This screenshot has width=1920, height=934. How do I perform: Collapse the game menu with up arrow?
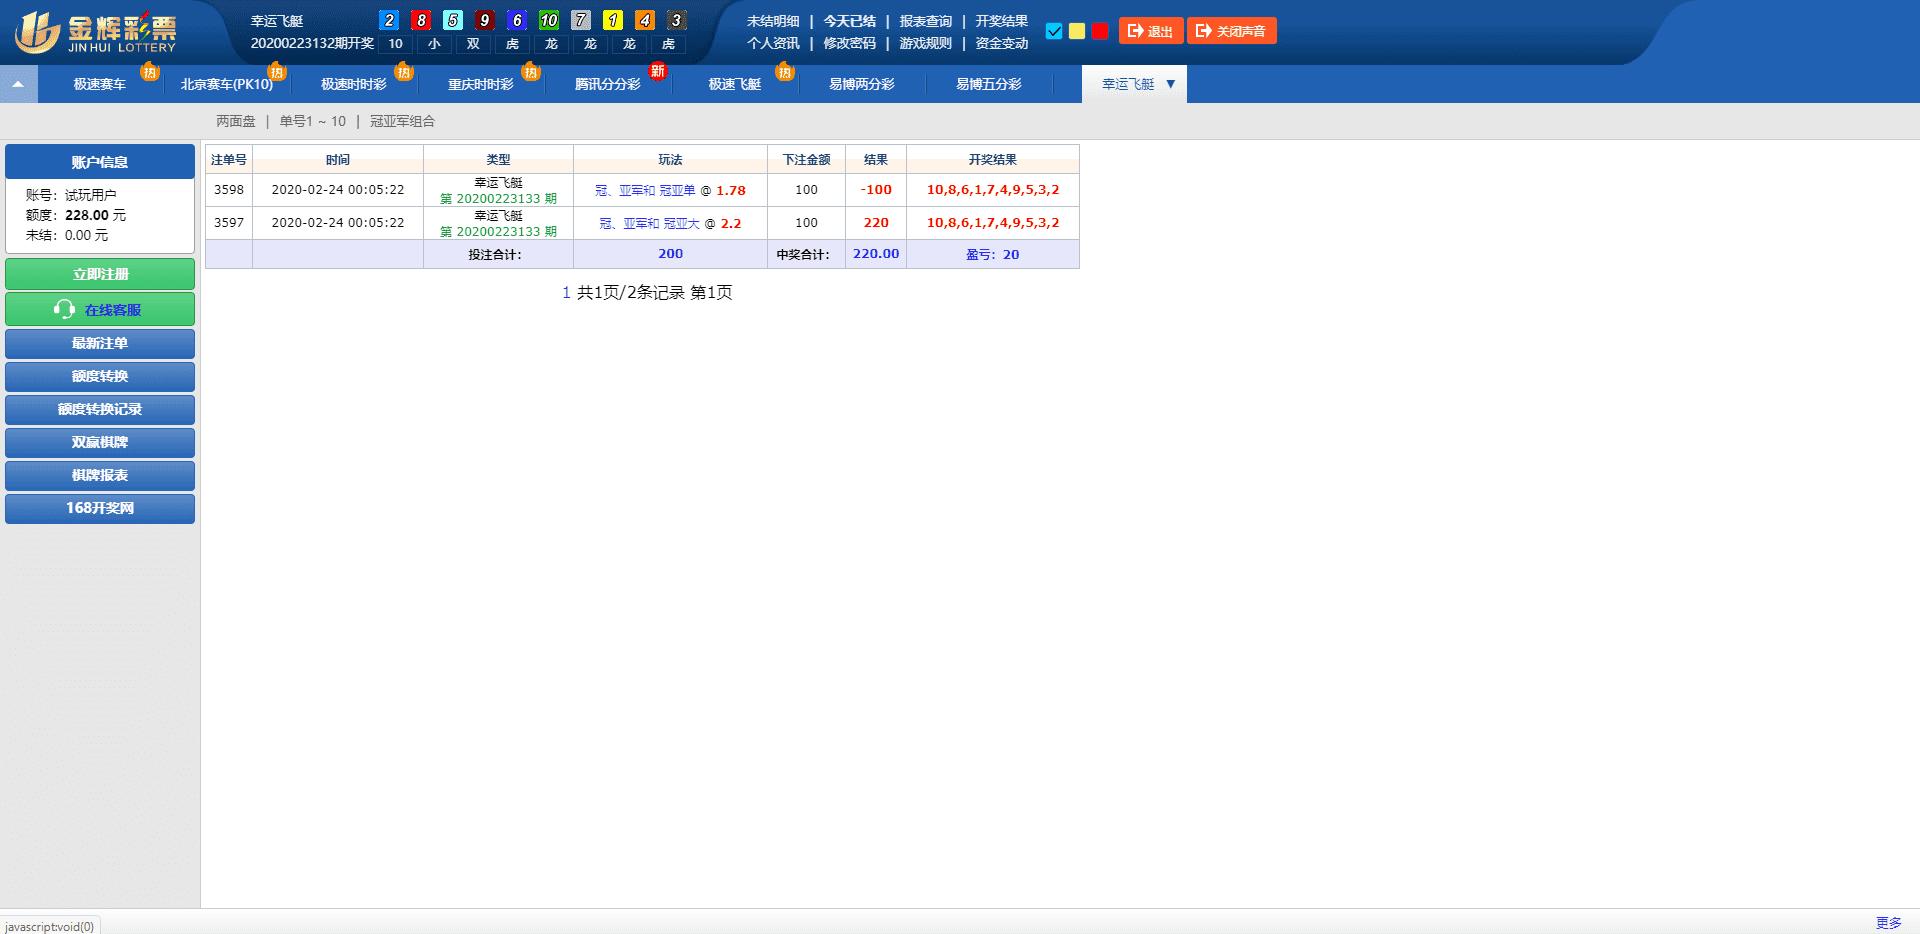pyautogui.click(x=18, y=85)
